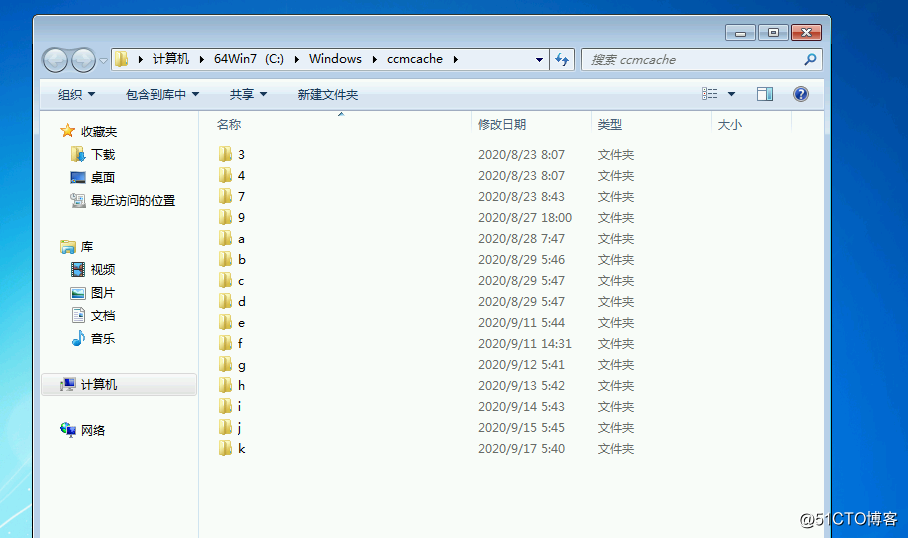The image size is (908, 538).
Task: Expand the arrow after 计算机 breadcrumb
Action: (202, 59)
